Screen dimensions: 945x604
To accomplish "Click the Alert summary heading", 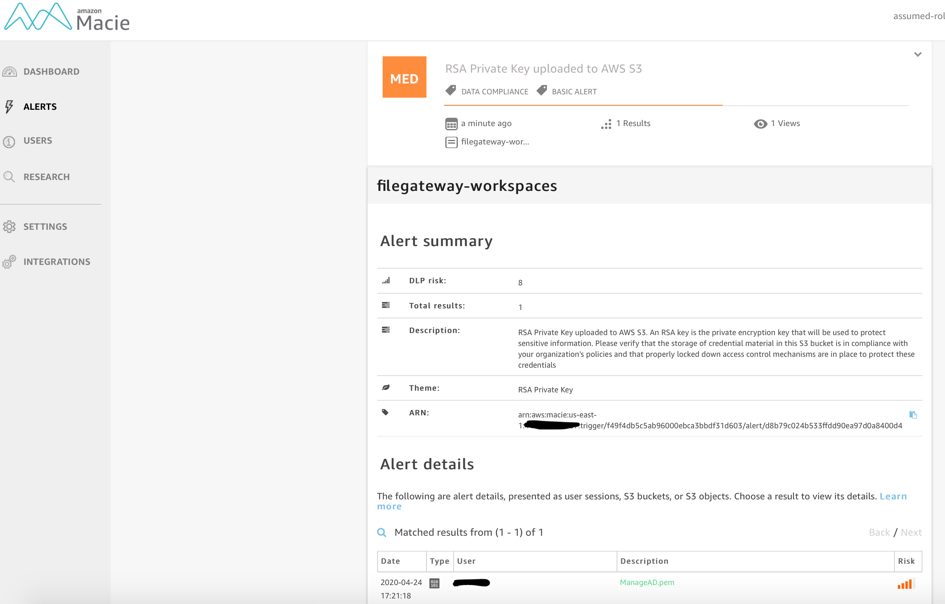I will [436, 241].
